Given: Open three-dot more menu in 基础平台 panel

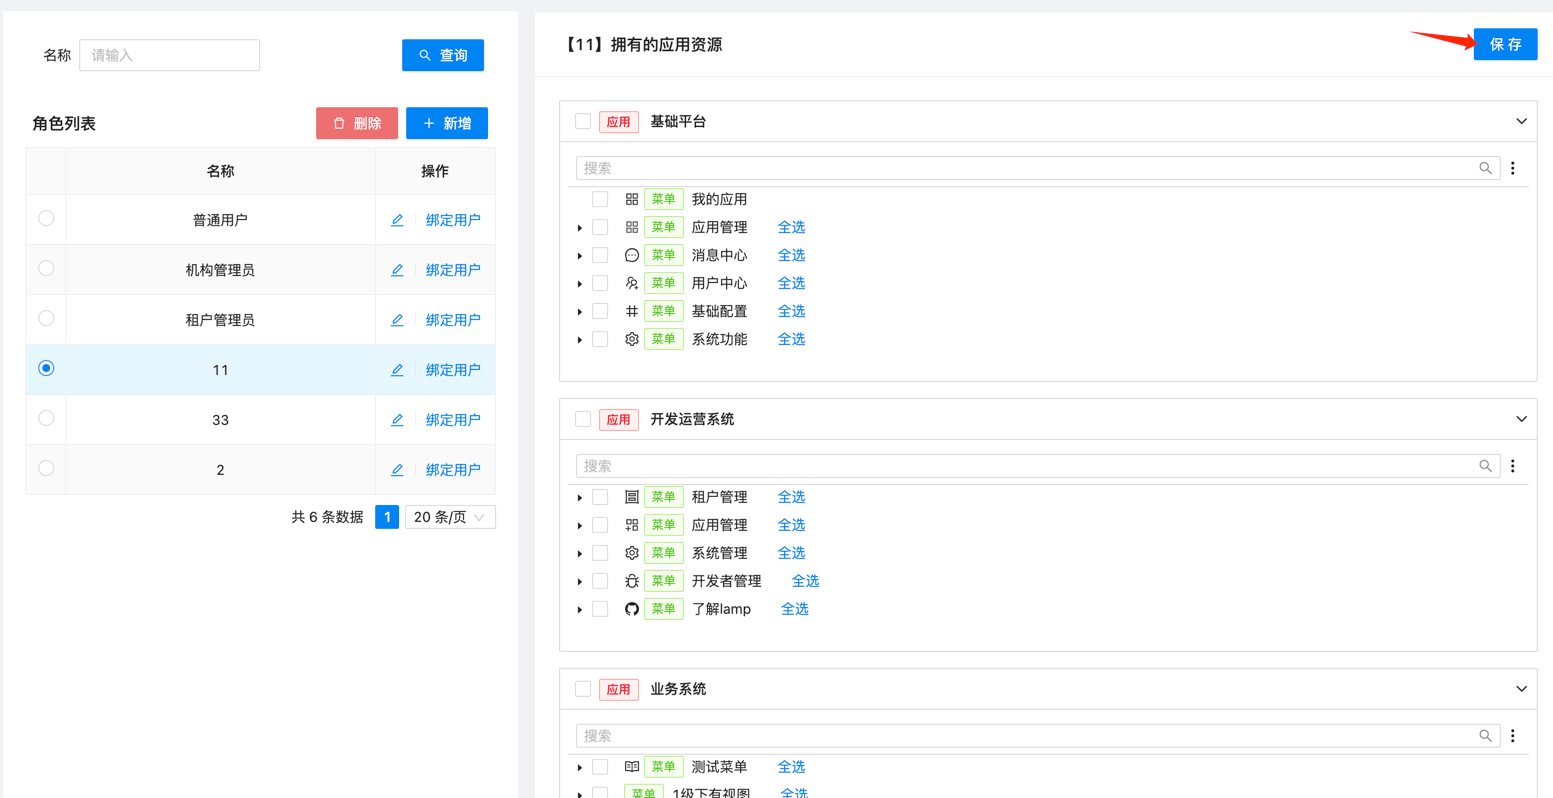Looking at the screenshot, I should 1512,168.
